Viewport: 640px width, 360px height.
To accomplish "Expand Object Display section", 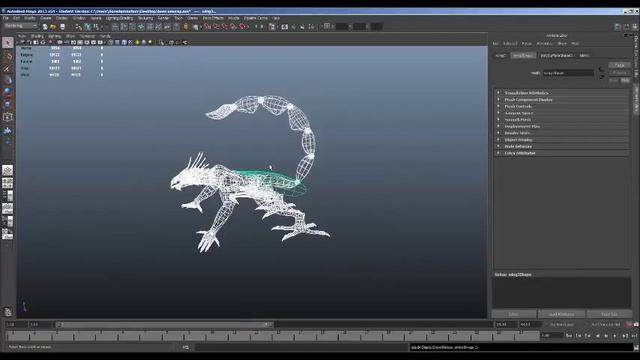I will (x=561, y=140).
